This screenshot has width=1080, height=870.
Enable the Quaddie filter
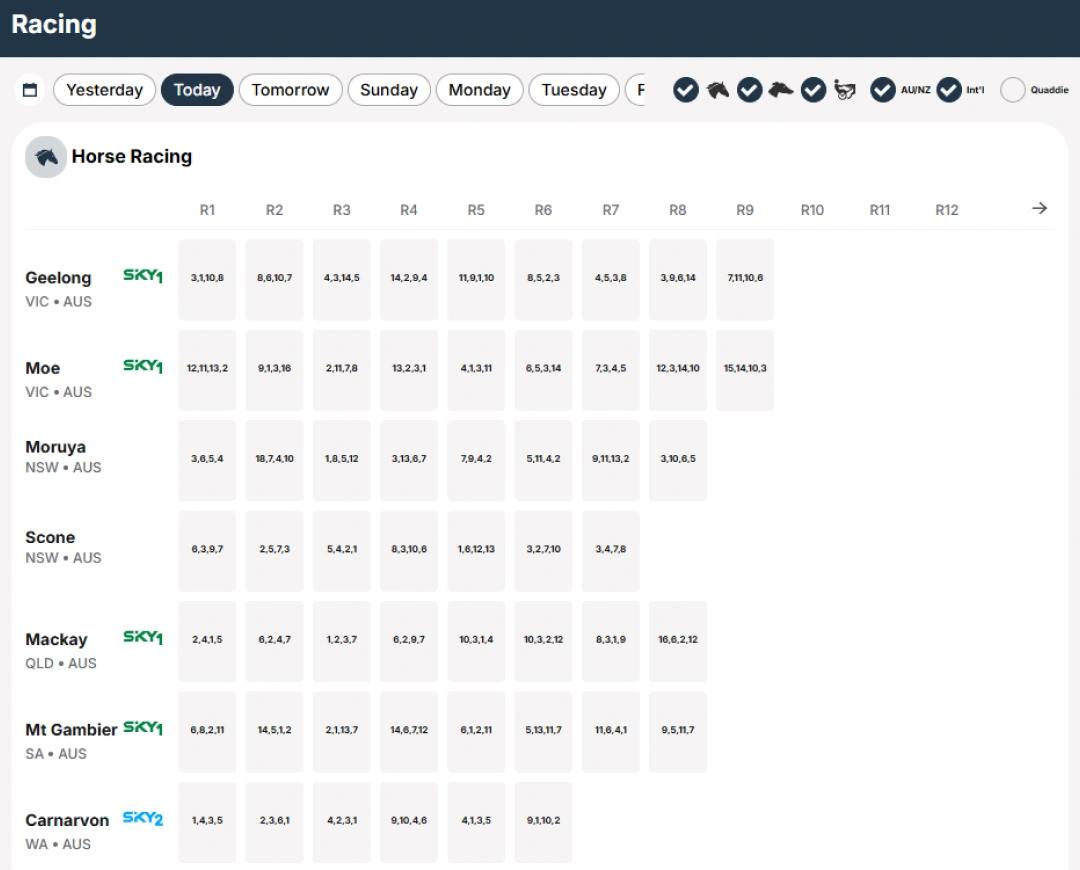[1012, 90]
